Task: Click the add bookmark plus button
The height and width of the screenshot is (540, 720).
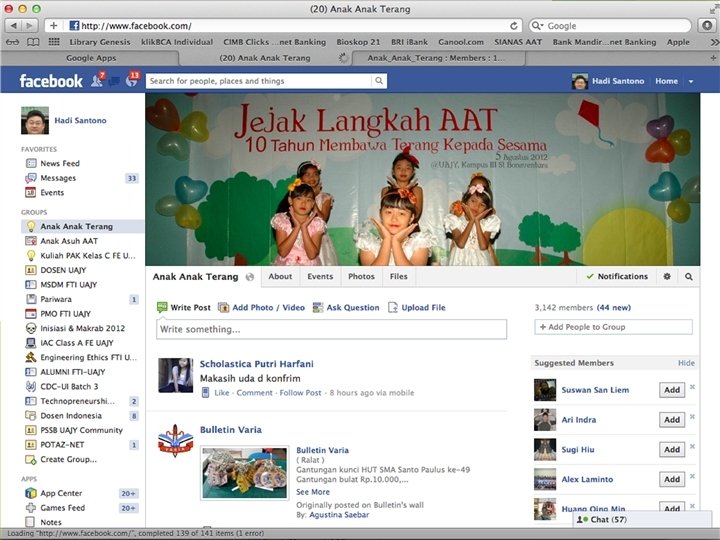Action: [54, 26]
